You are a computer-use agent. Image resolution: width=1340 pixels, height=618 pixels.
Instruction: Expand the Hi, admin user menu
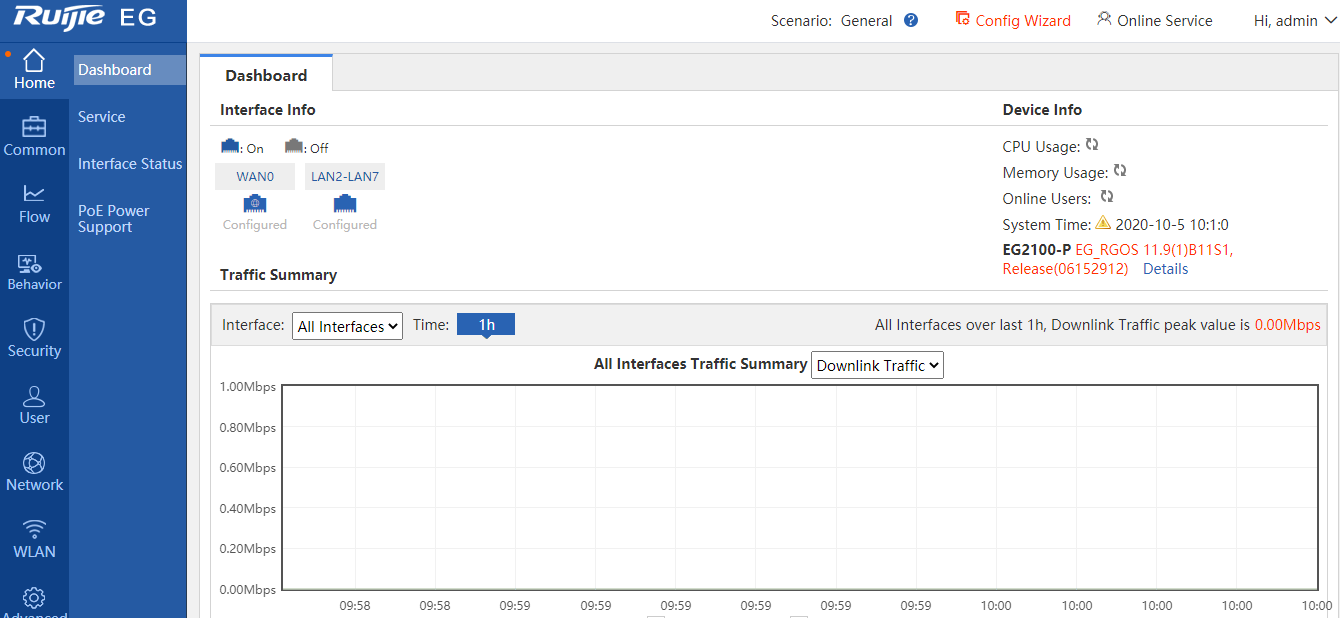(x=1293, y=20)
